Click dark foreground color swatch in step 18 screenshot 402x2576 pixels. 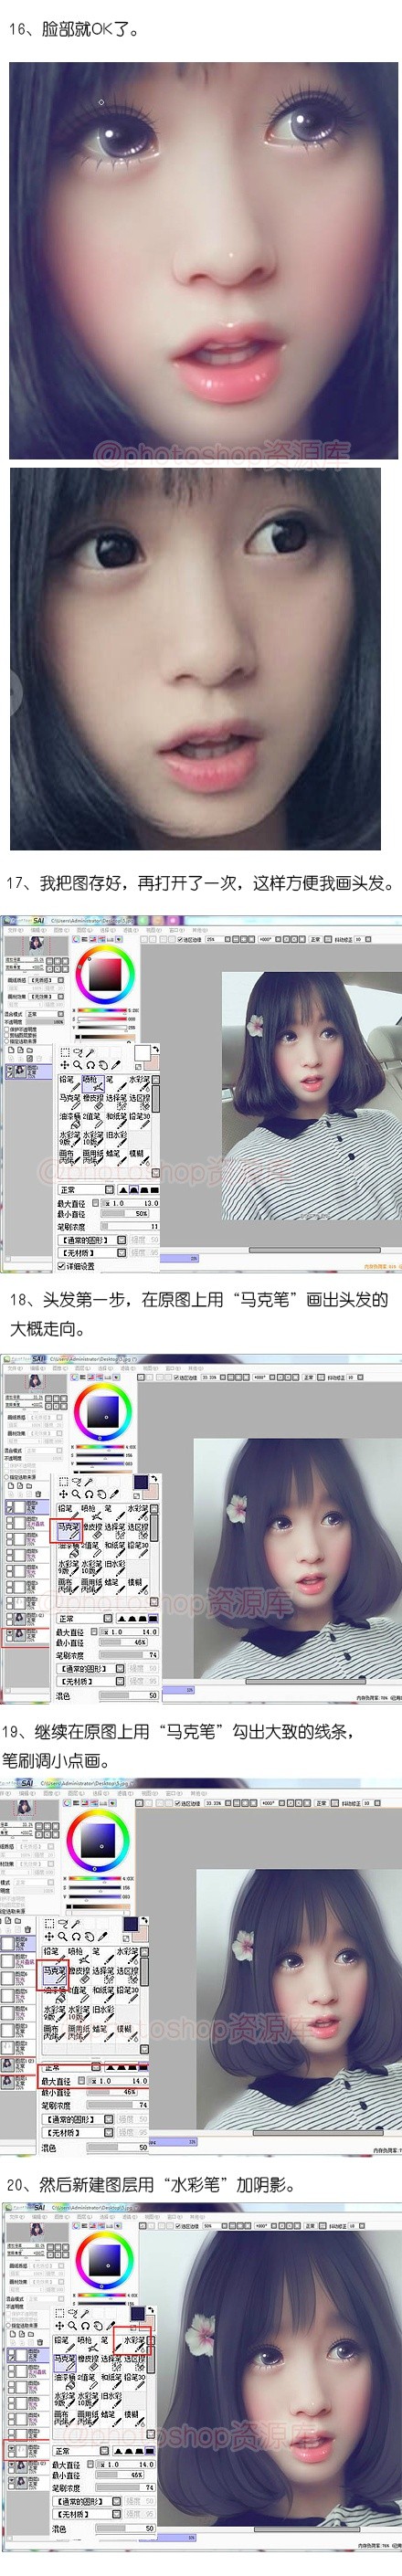142,1482
